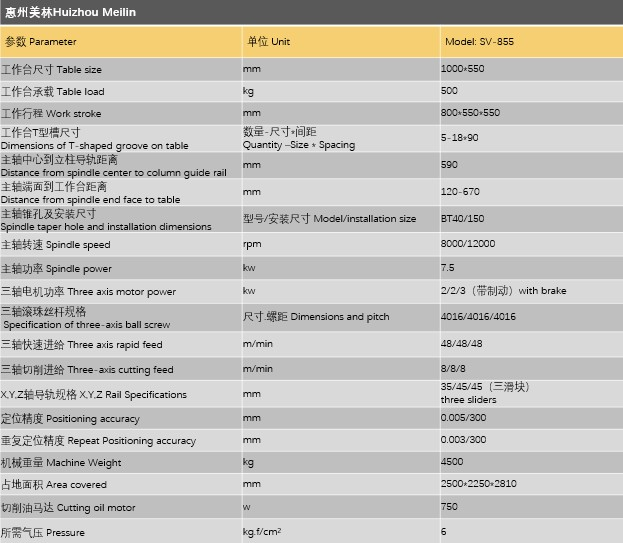Click the Positioning accuracy value 0.005/300
Image resolution: width=623 pixels, height=543 pixels.
pos(462,419)
